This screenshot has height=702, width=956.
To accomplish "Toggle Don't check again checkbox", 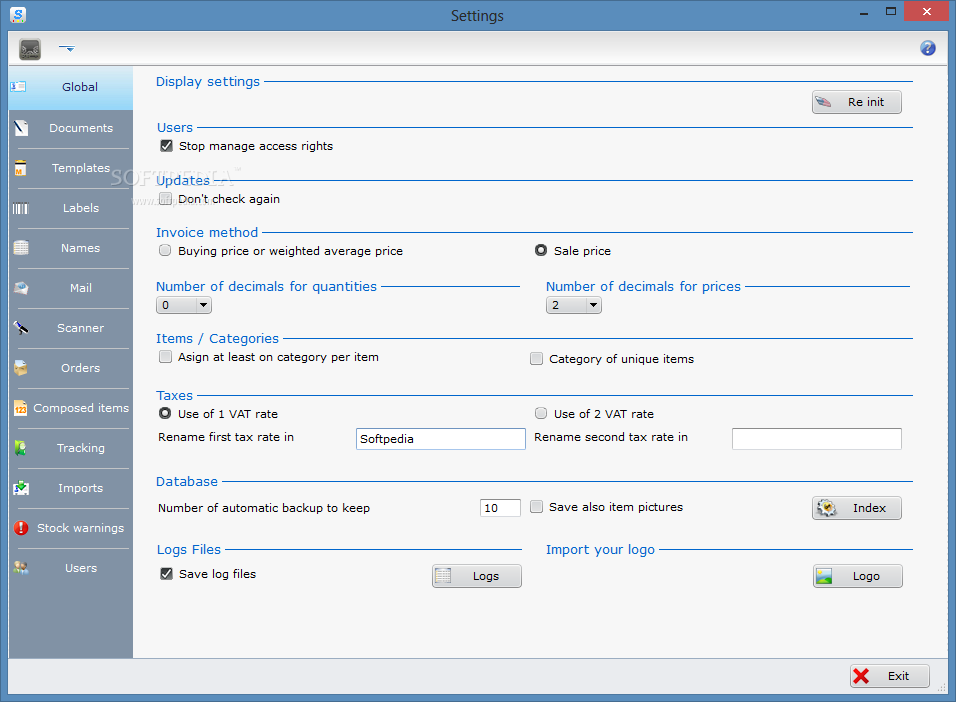I will (x=165, y=199).
